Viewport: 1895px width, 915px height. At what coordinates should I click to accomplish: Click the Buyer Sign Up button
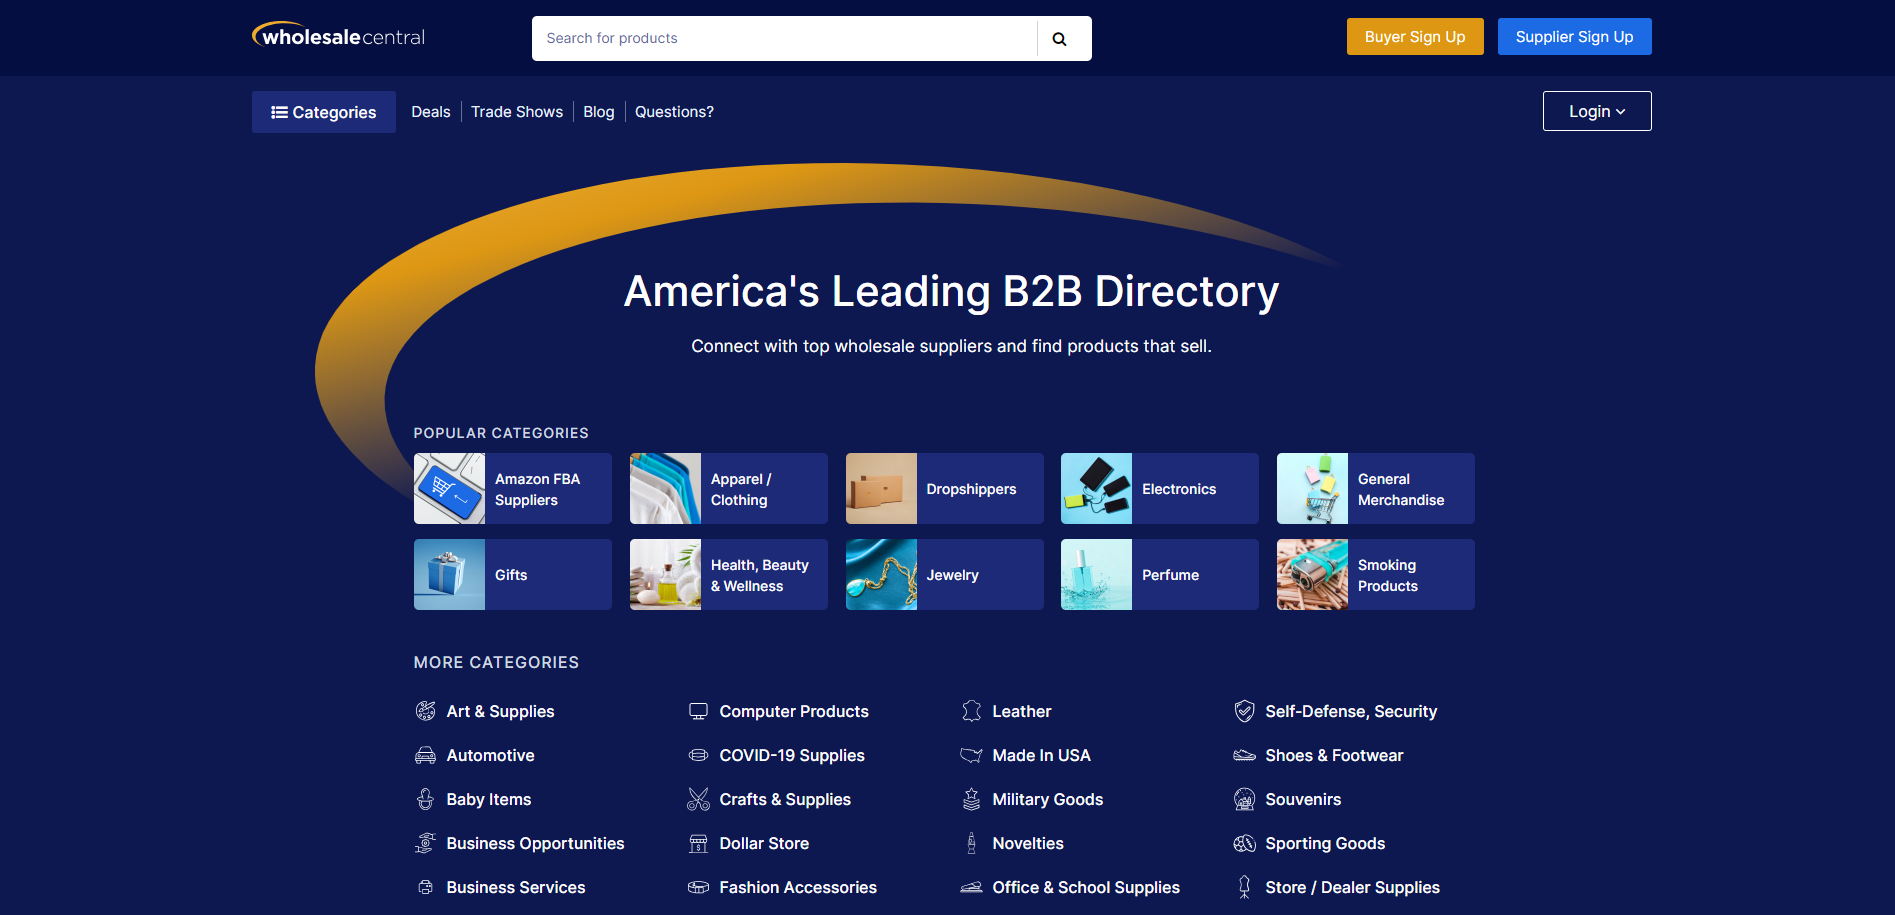click(1415, 37)
